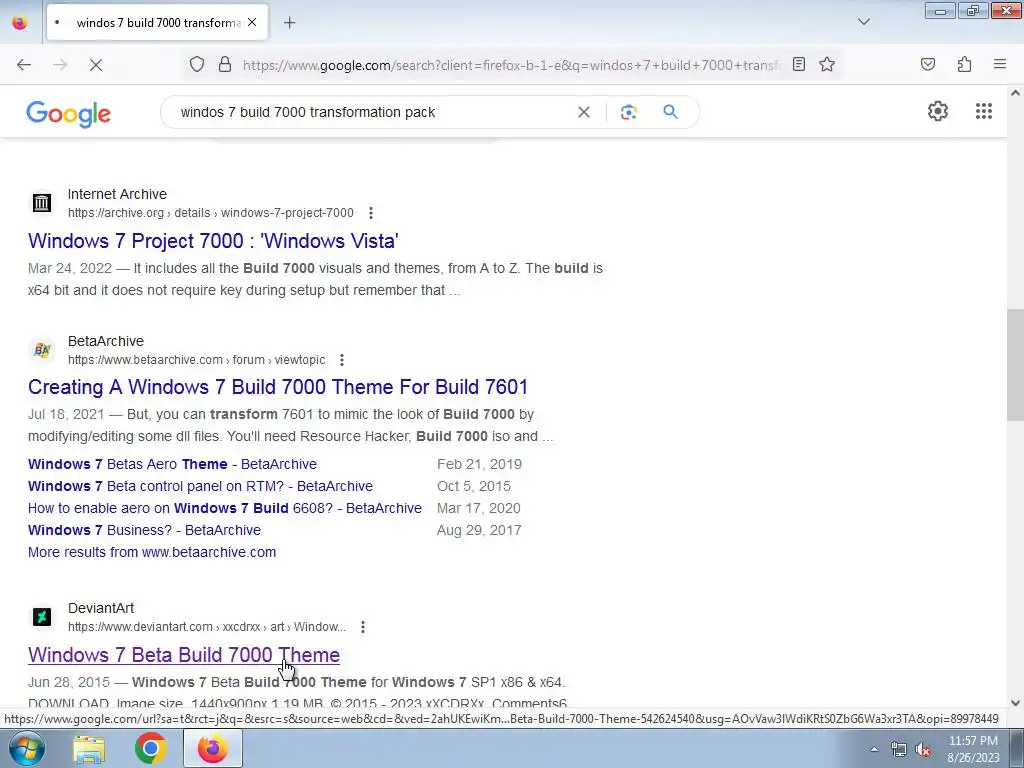
Task: Click the archive.org URL breadcrumb
Action: click(210, 213)
